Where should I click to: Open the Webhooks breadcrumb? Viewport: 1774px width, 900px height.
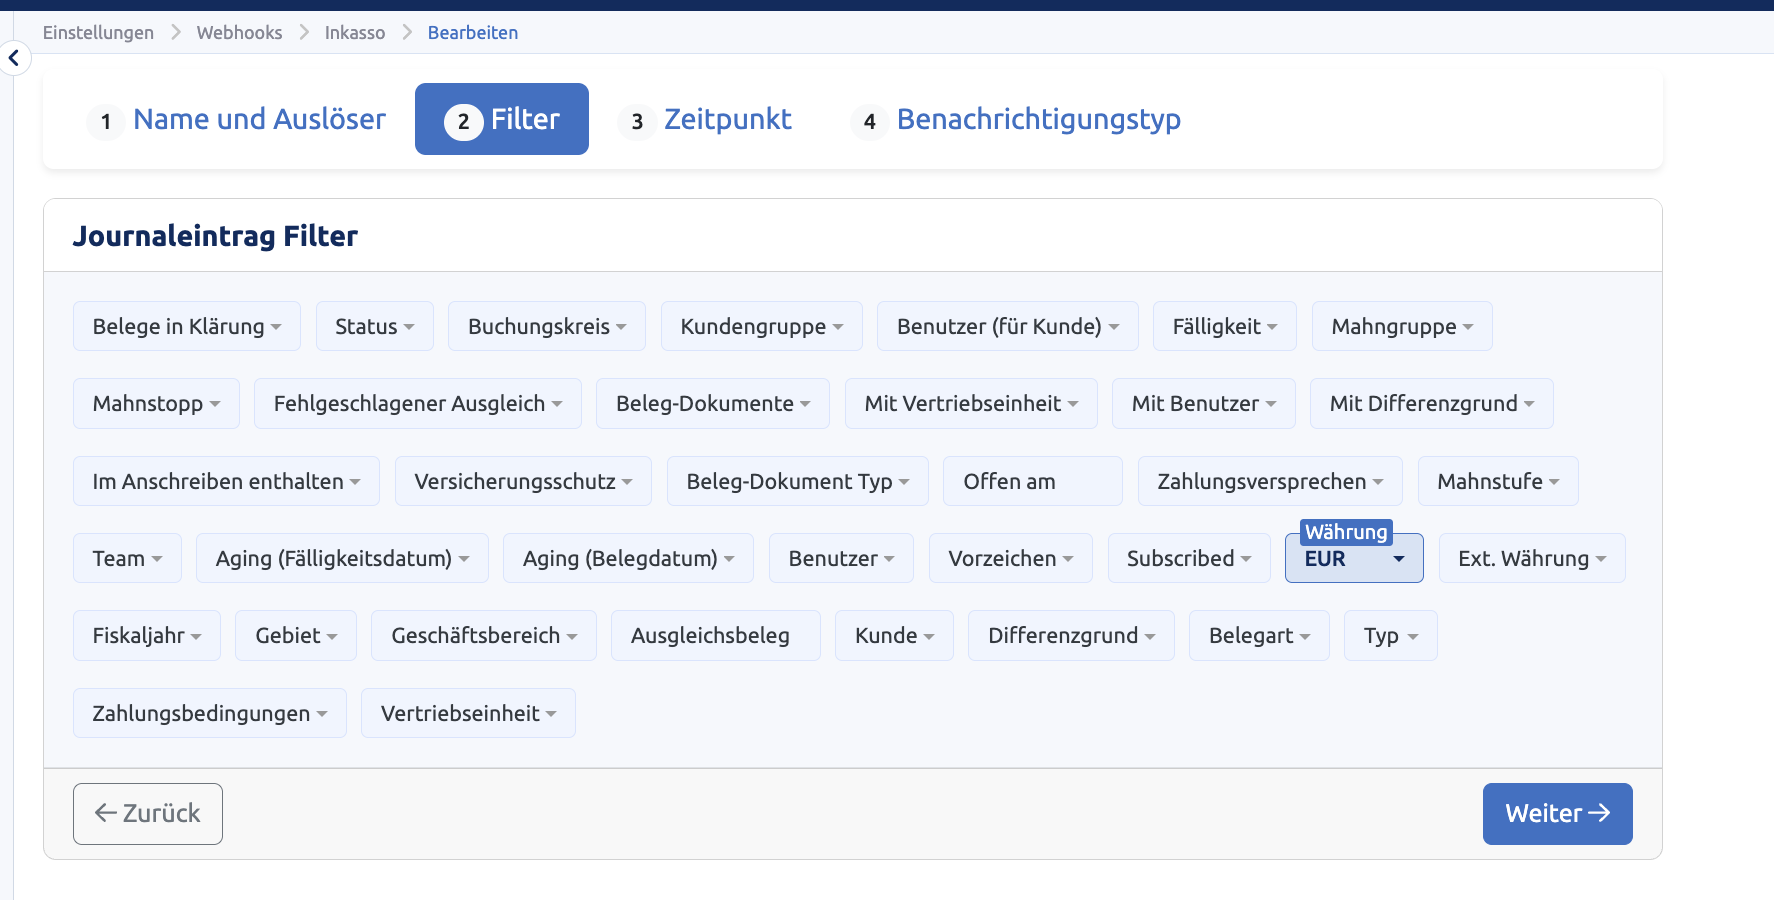coord(239,33)
